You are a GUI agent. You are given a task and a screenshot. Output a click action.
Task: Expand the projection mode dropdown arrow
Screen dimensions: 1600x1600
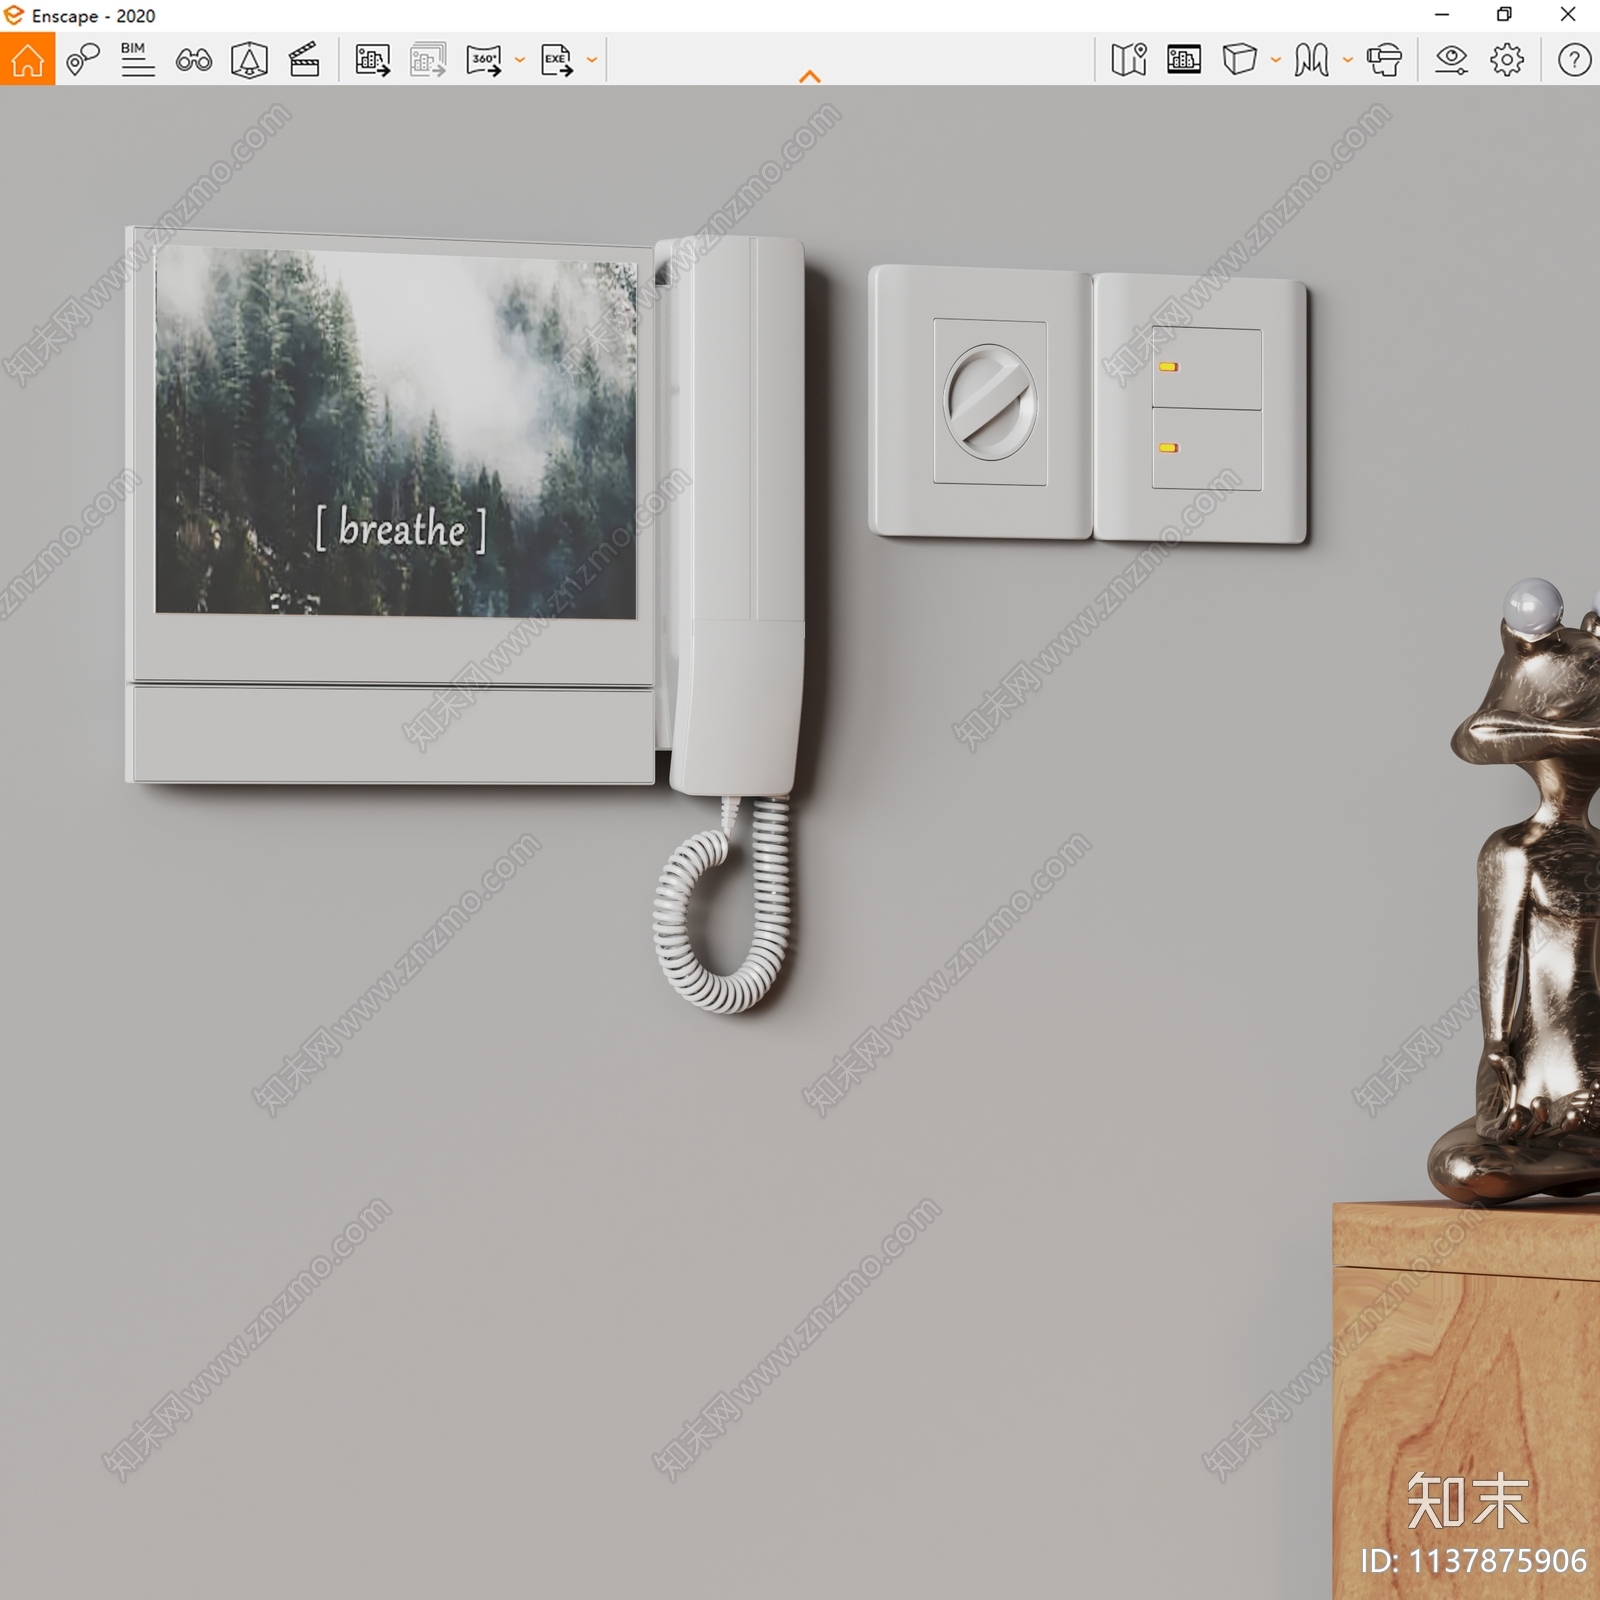[x=1276, y=60]
